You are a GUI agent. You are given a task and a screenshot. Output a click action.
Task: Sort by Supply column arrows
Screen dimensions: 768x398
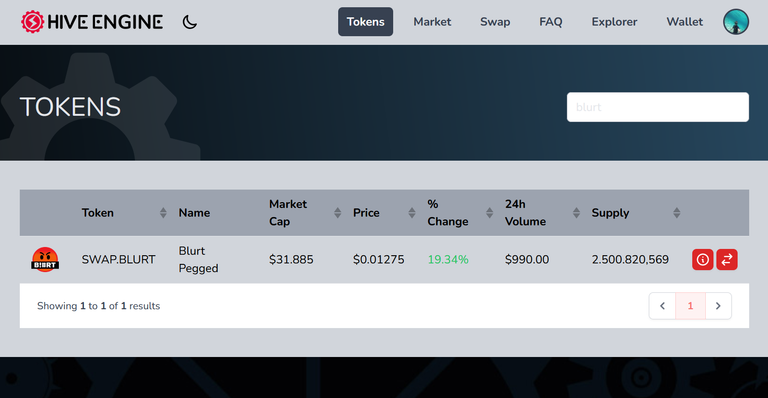676,213
